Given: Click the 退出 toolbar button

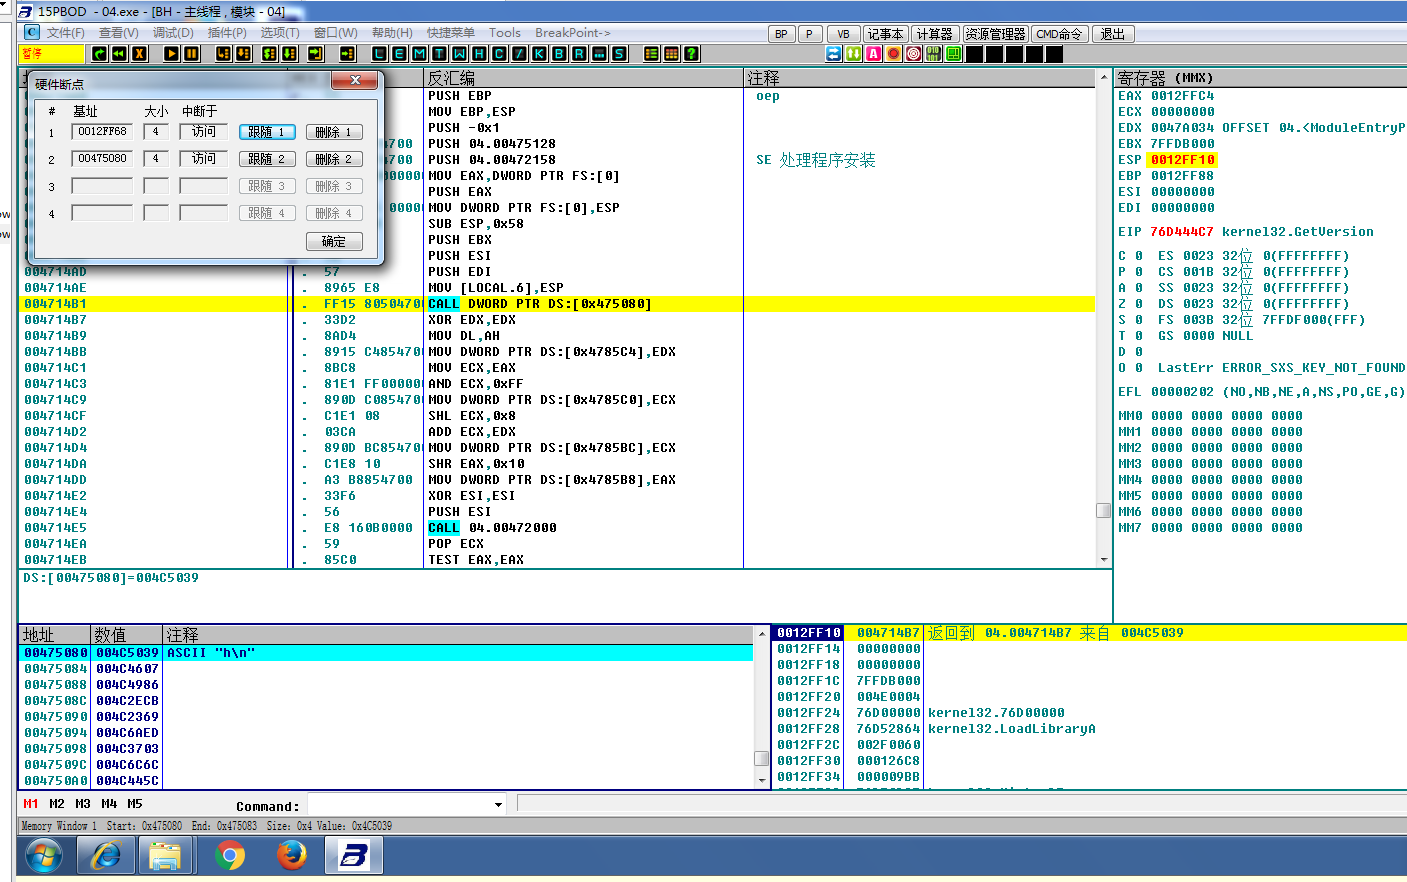Looking at the screenshot, I should (x=1113, y=34).
